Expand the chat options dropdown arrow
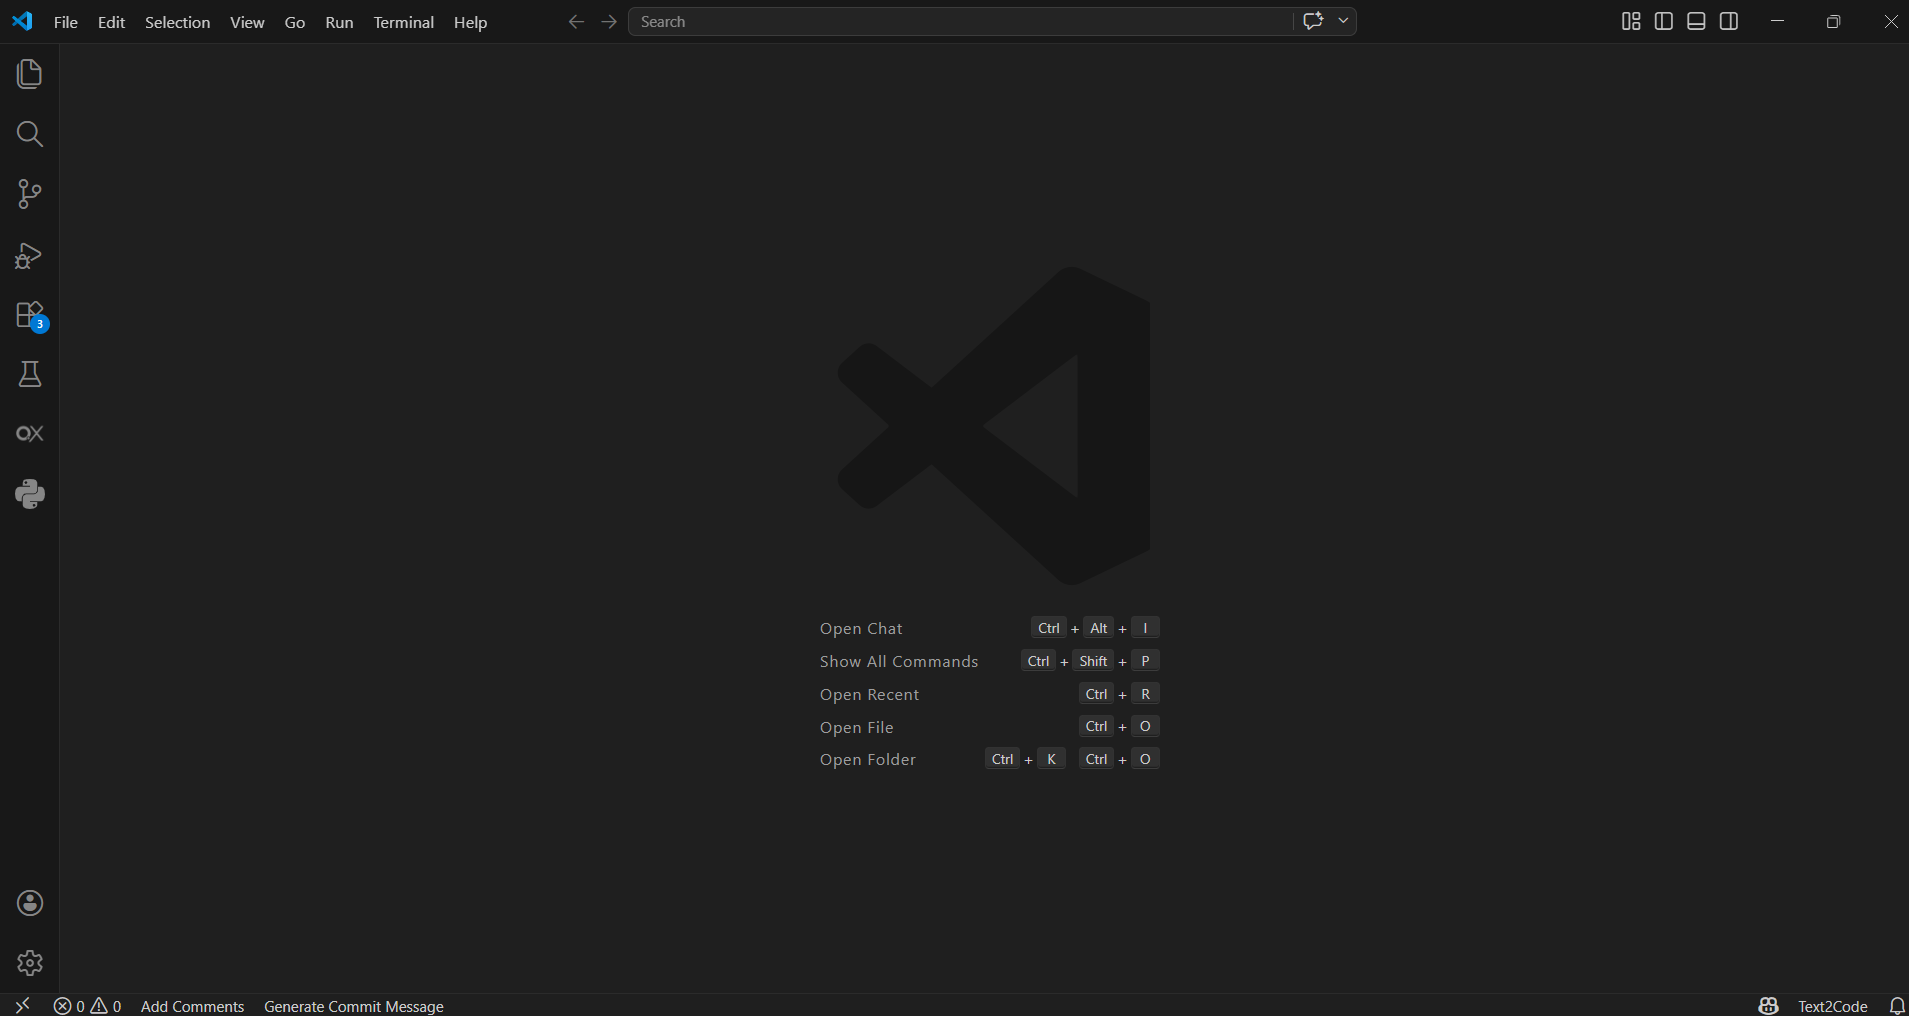1909x1016 pixels. [1343, 21]
